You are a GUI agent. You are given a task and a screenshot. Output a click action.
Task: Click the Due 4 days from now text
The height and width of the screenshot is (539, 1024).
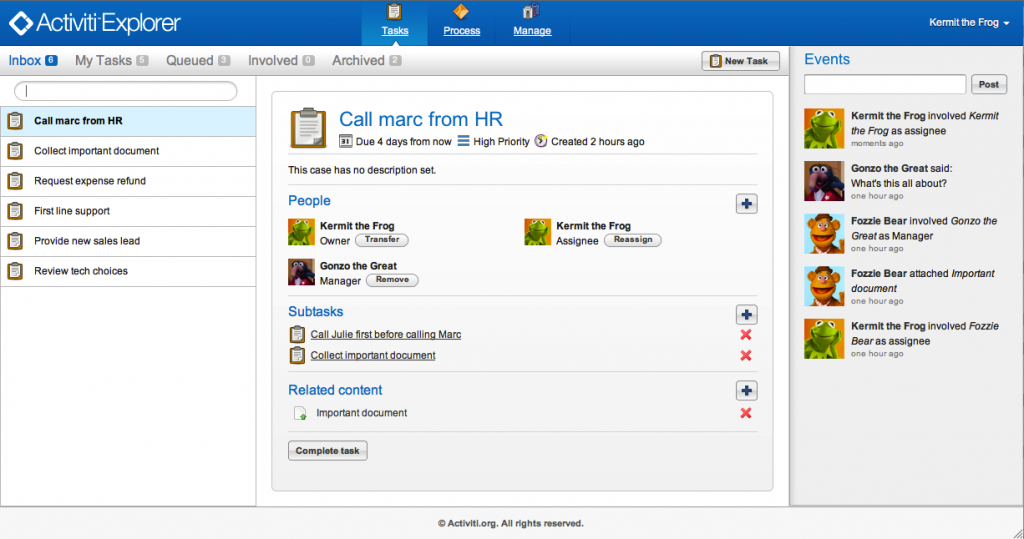[x=404, y=142]
